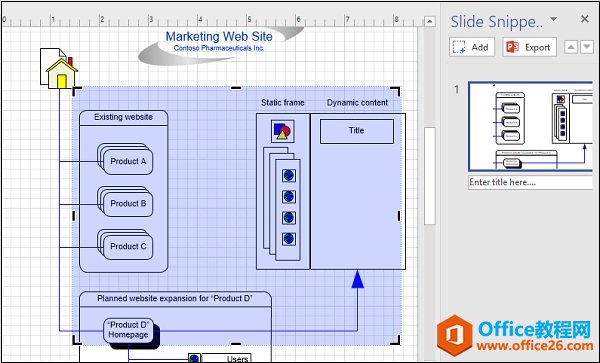Screen dimensions: 600x363
Task: Move snippet down with arrow button
Action: coord(587,47)
